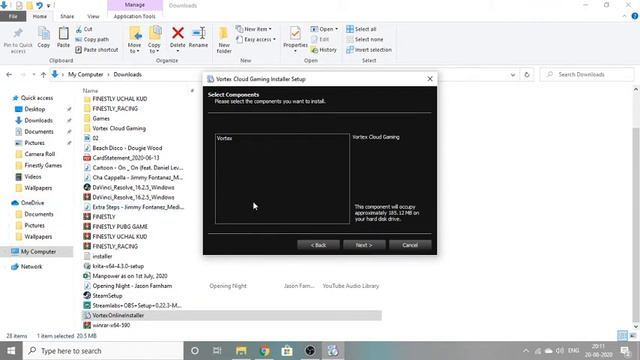Select Quick access in sidebar
Viewport: 640px width, 360px height.
tap(37, 98)
